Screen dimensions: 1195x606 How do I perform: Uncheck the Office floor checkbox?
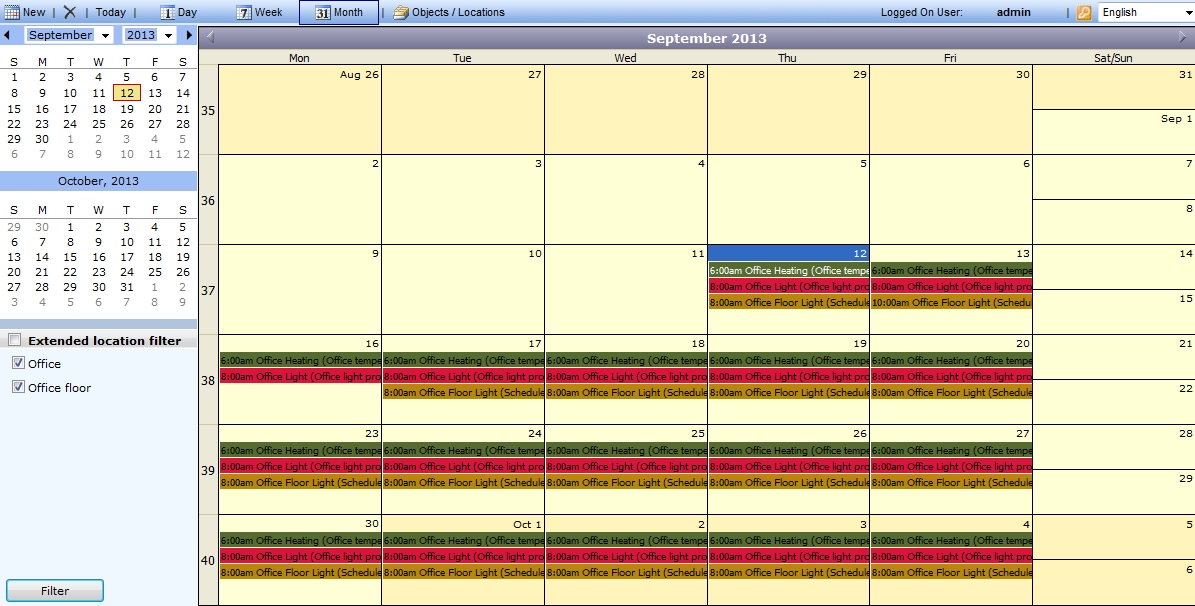(18, 387)
